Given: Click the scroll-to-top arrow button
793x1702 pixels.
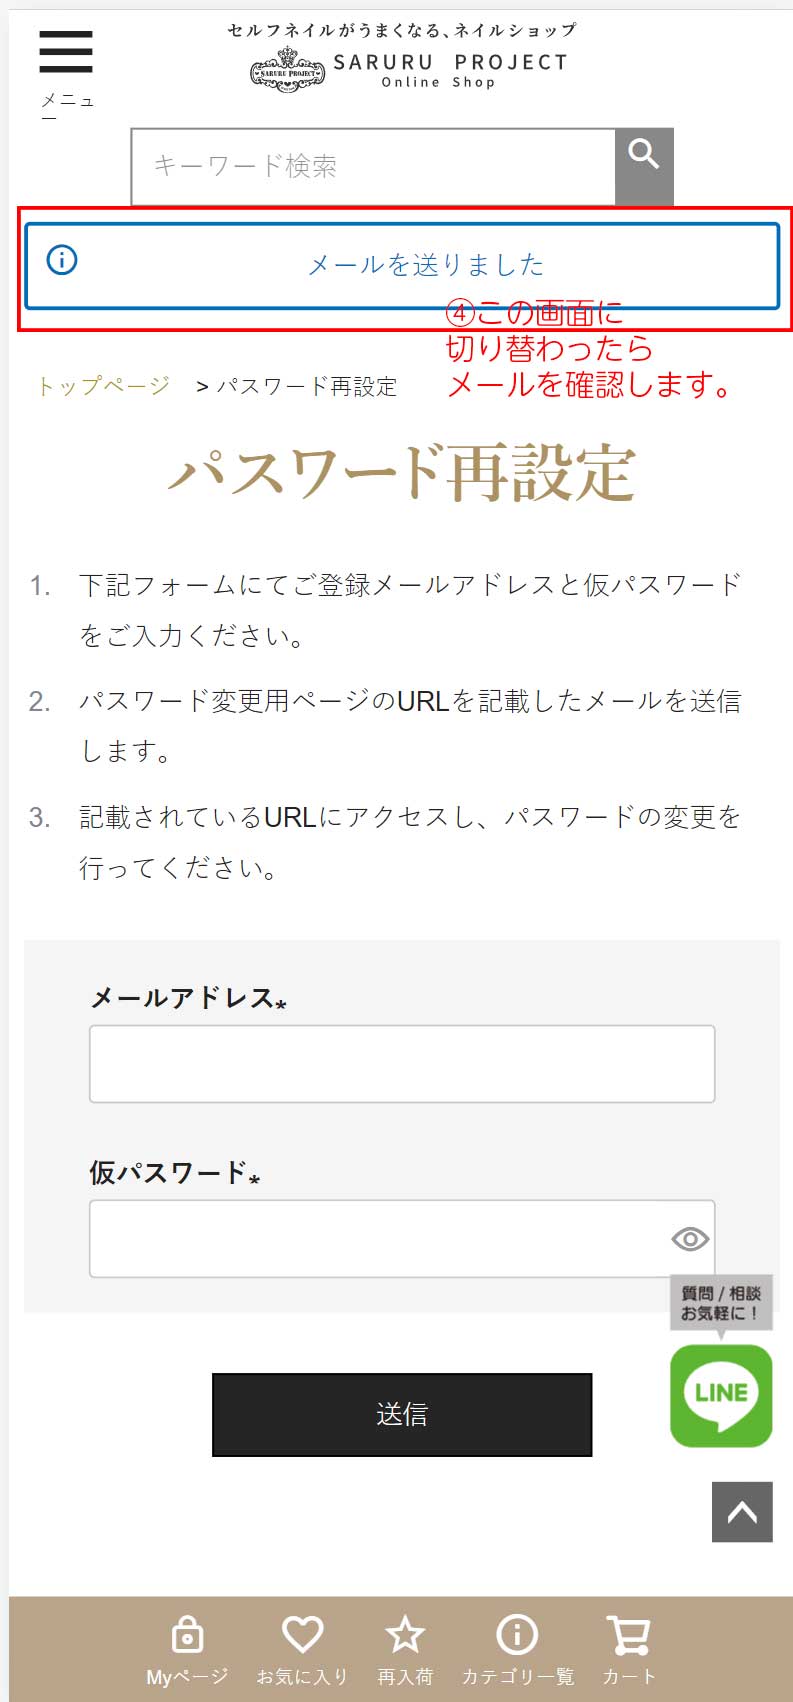Looking at the screenshot, I should (741, 1512).
